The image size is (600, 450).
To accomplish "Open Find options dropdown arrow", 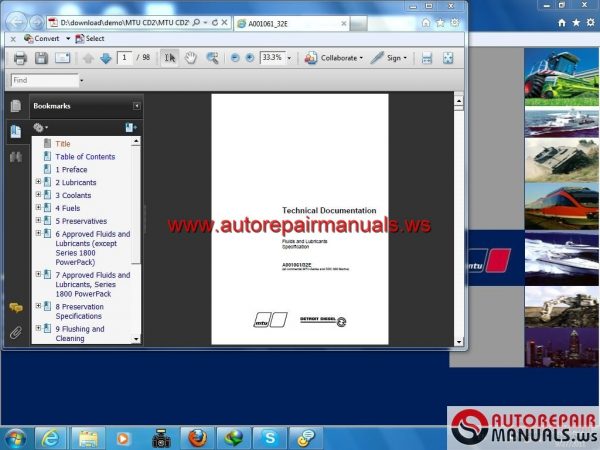I will [x=81, y=80].
